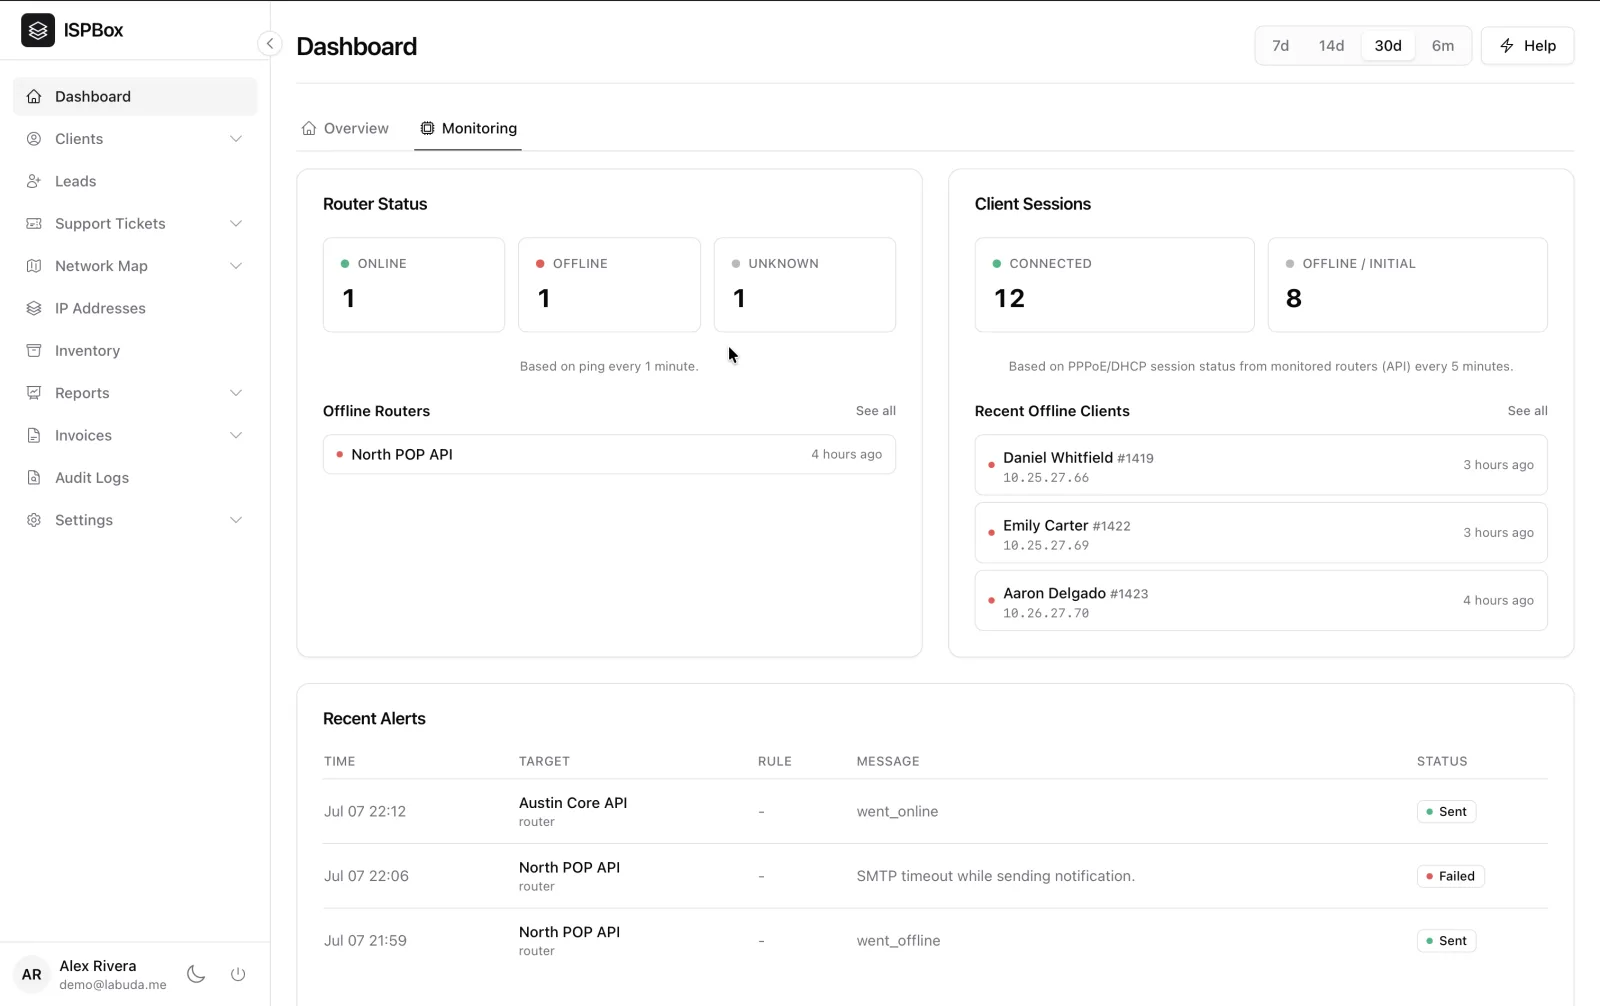This screenshot has height=1006, width=1600.
Task: Expand the Invoices chevron
Action: point(236,435)
